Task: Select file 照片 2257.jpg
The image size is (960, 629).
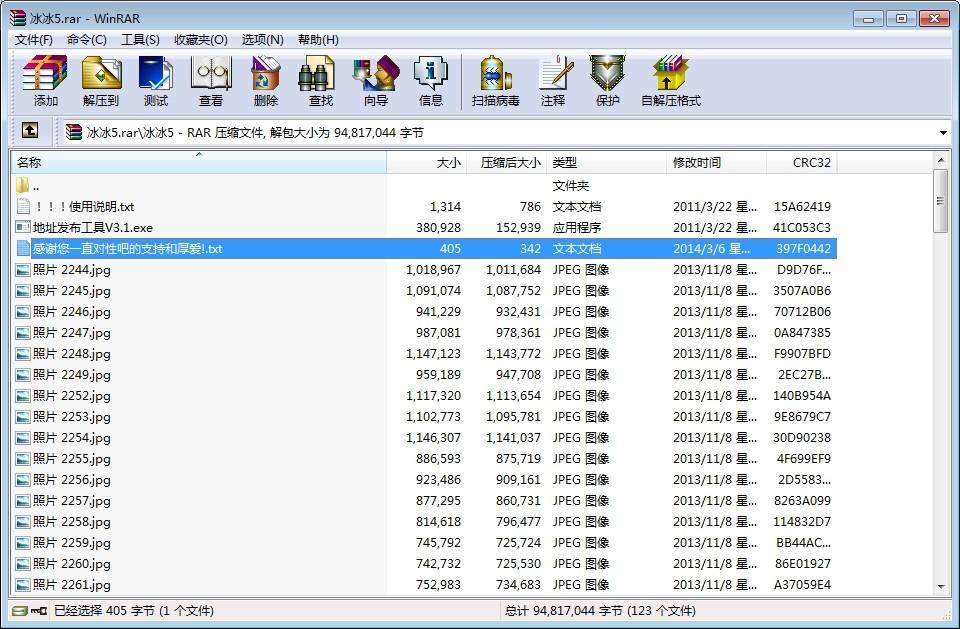Action: tap(424, 501)
